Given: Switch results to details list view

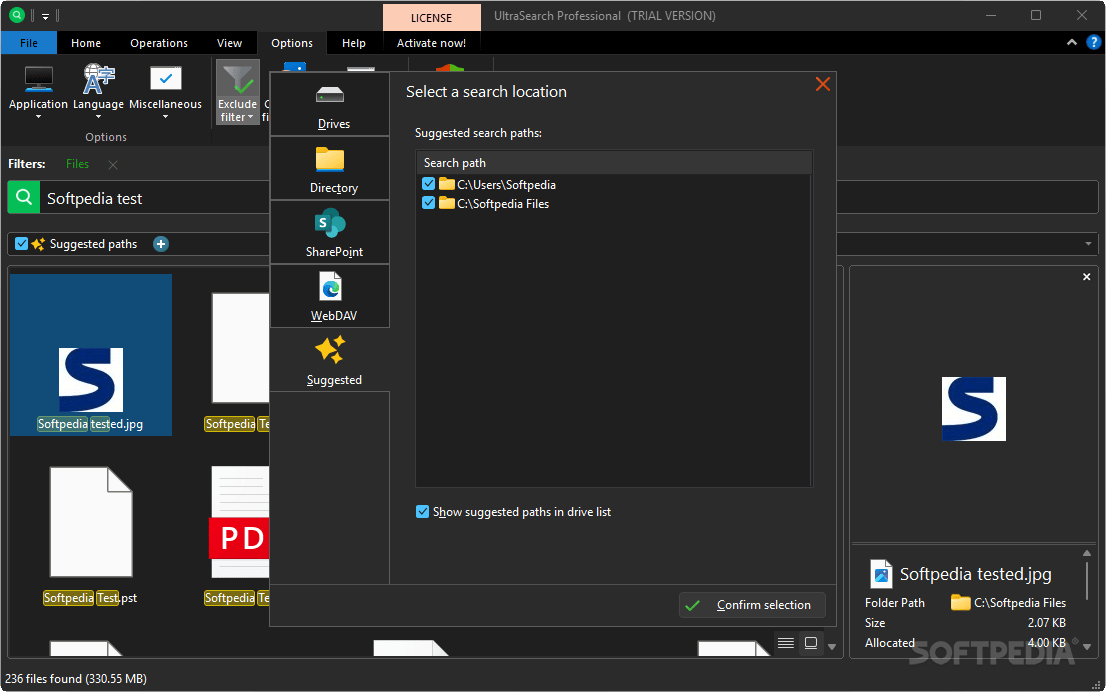Looking at the screenshot, I should pos(786,643).
